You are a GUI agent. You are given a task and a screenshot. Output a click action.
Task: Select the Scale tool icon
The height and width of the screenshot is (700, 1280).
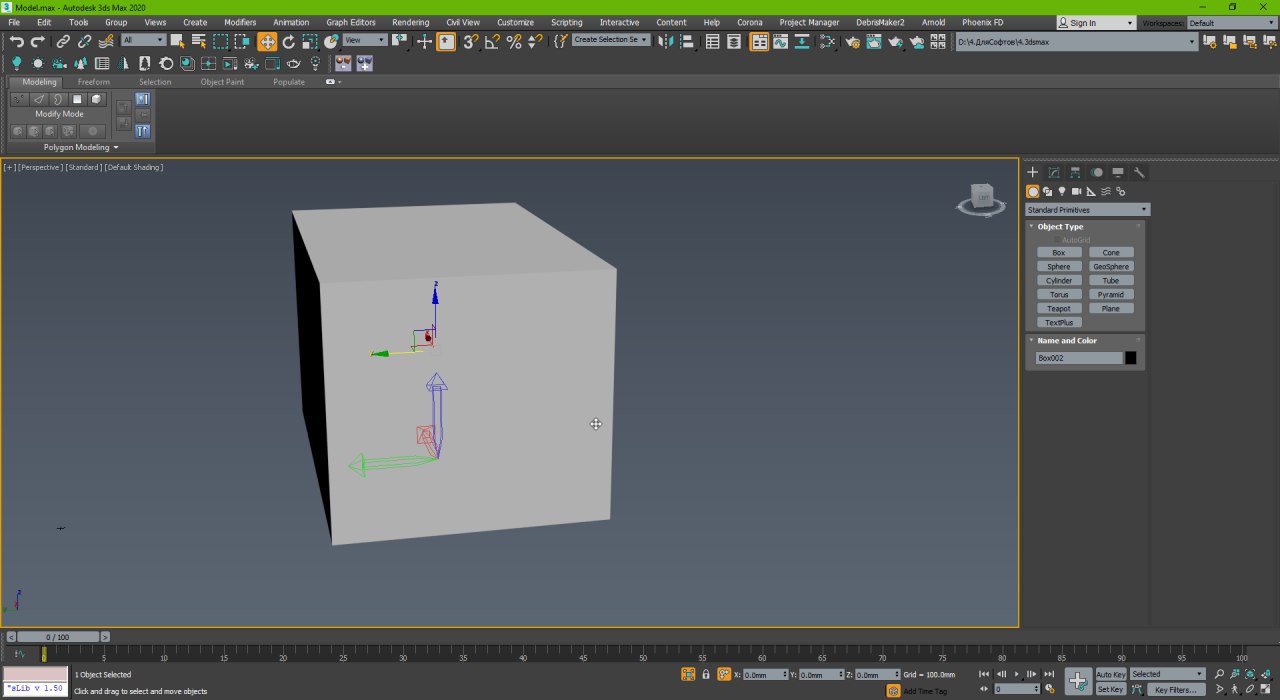pyautogui.click(x=310, y=41)
